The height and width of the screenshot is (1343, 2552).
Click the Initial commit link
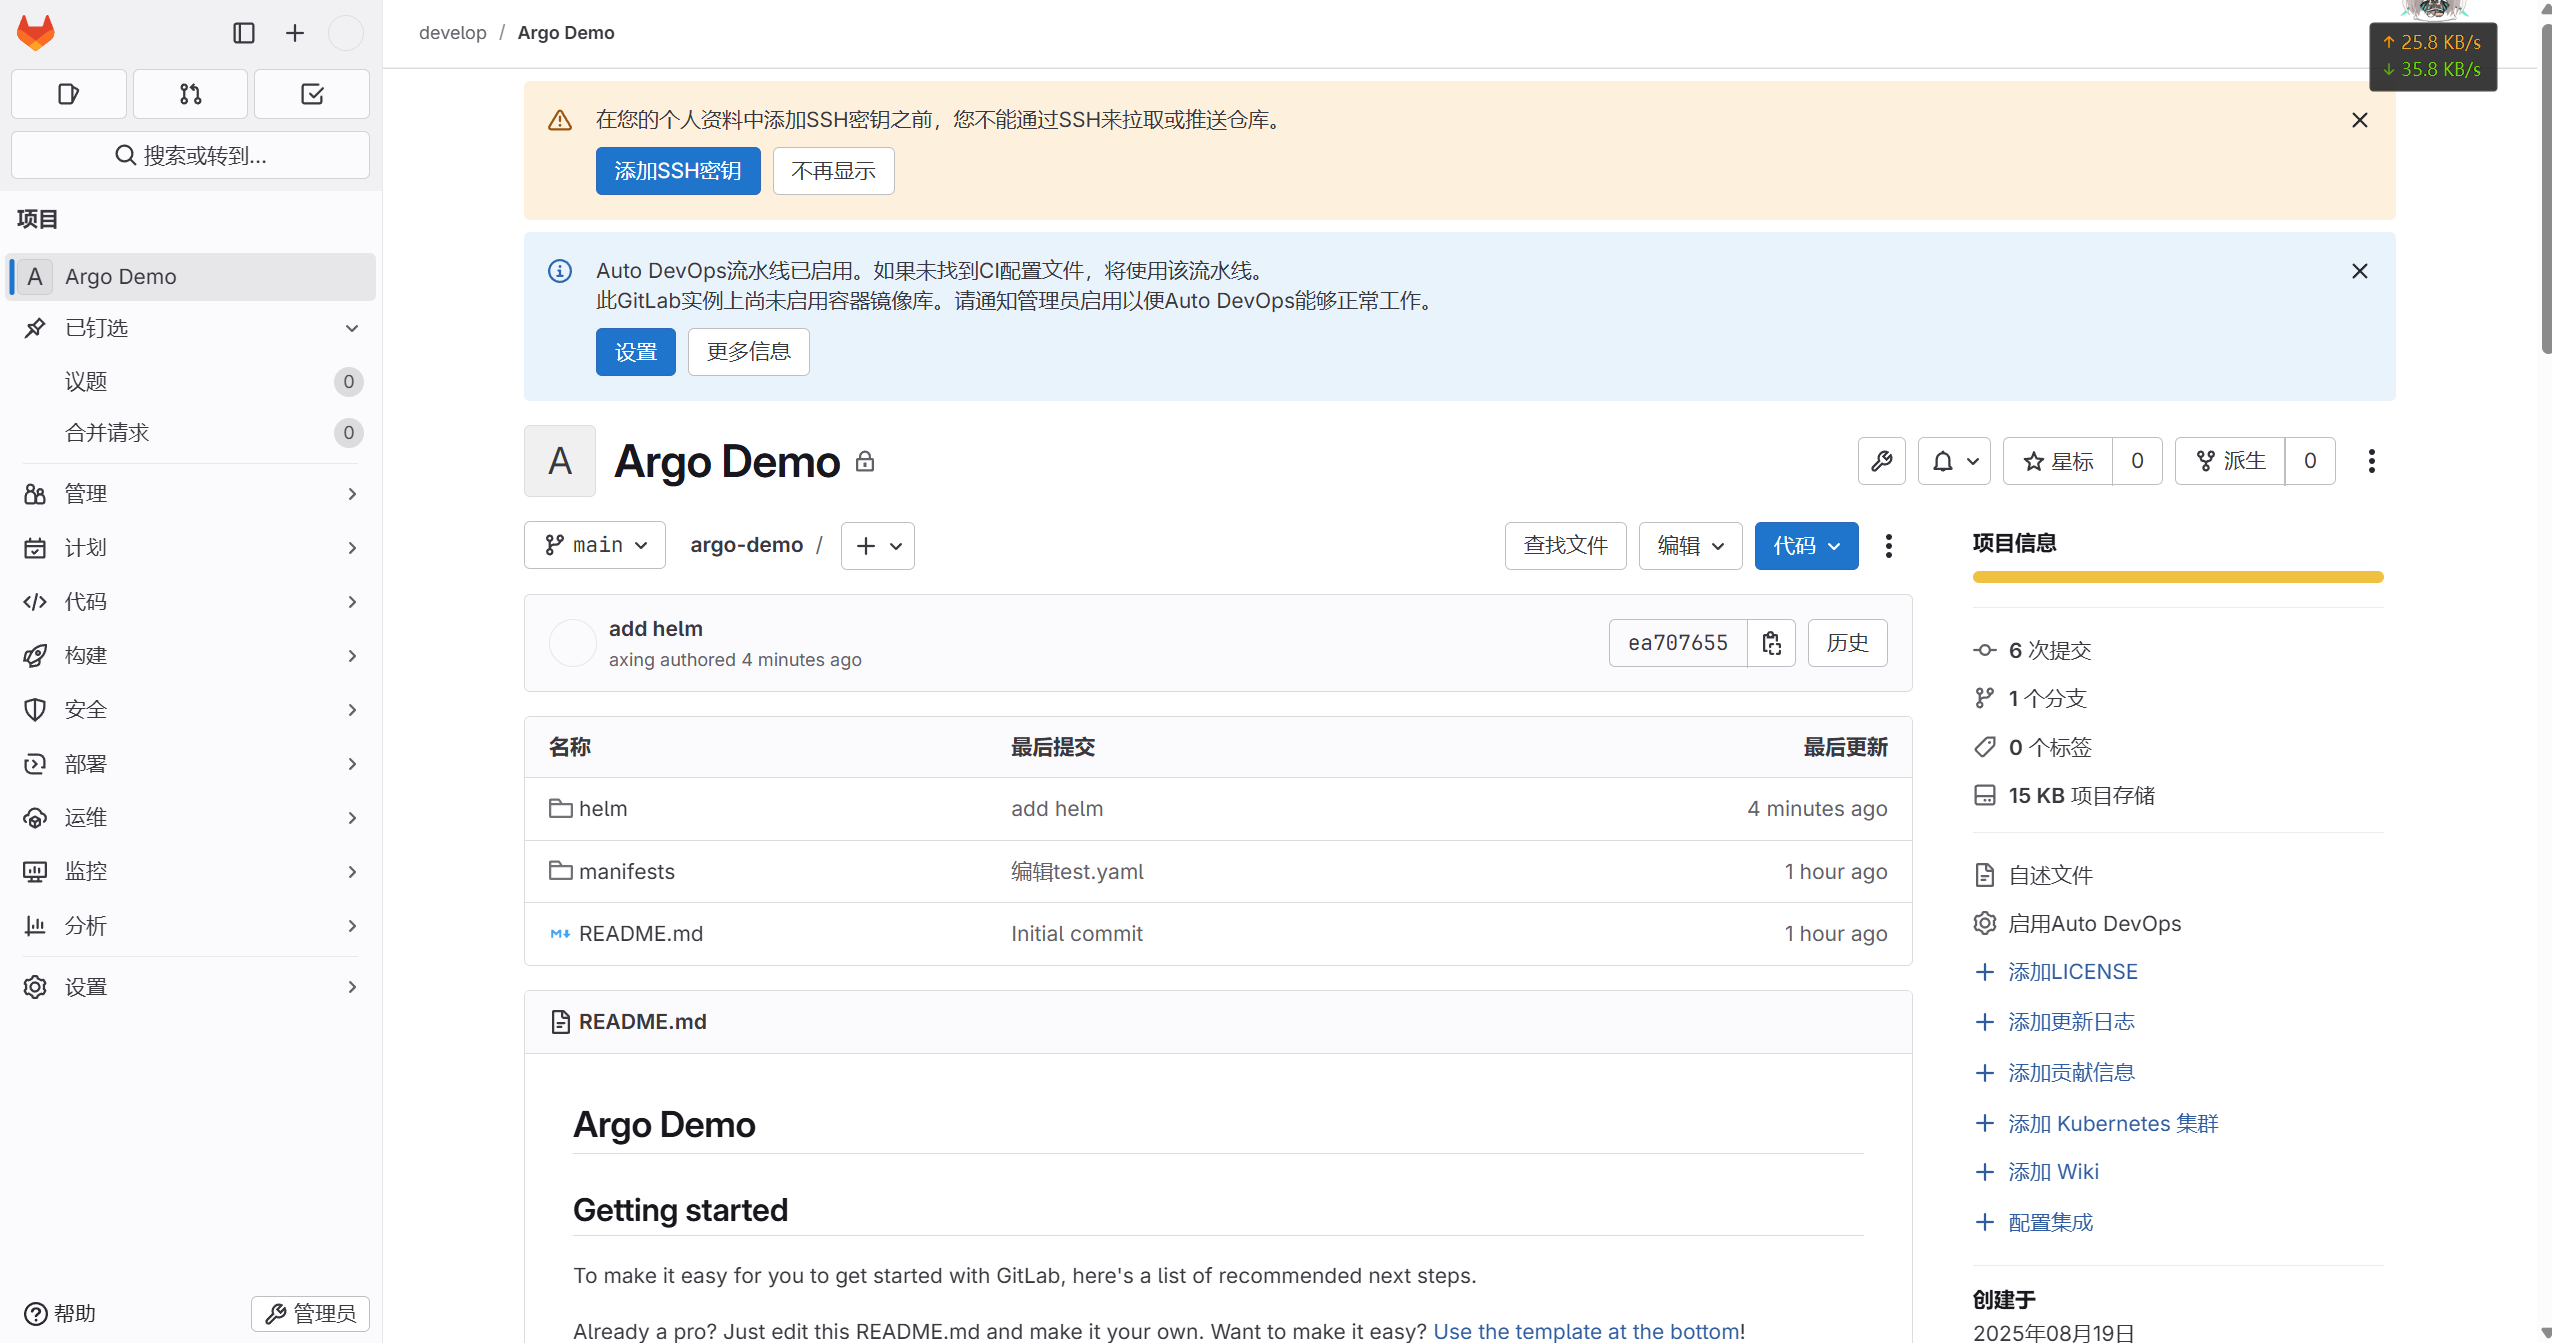point(1076,934)
